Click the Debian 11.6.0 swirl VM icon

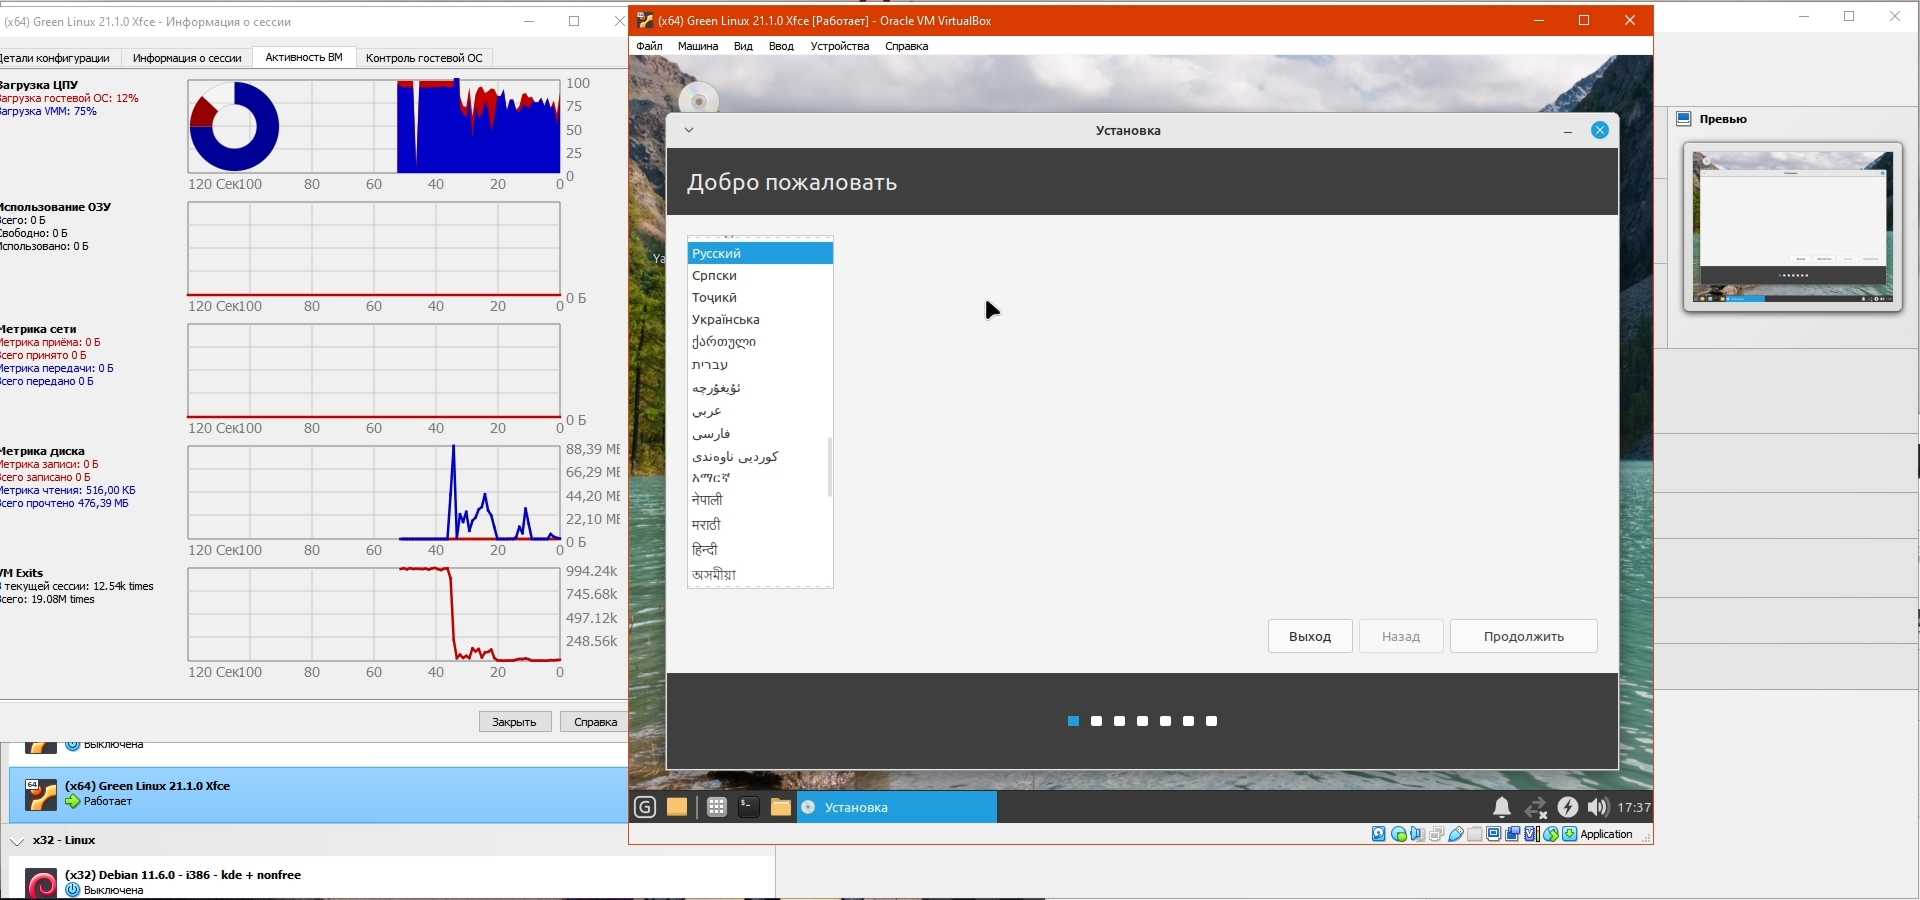point(41,884)
